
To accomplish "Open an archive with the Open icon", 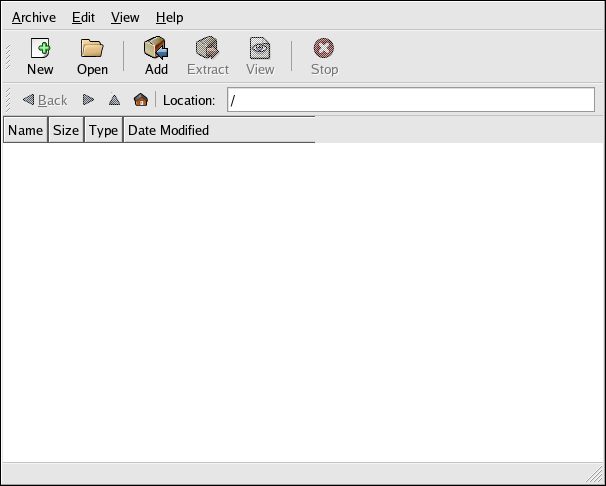I will tap(92, 56).
